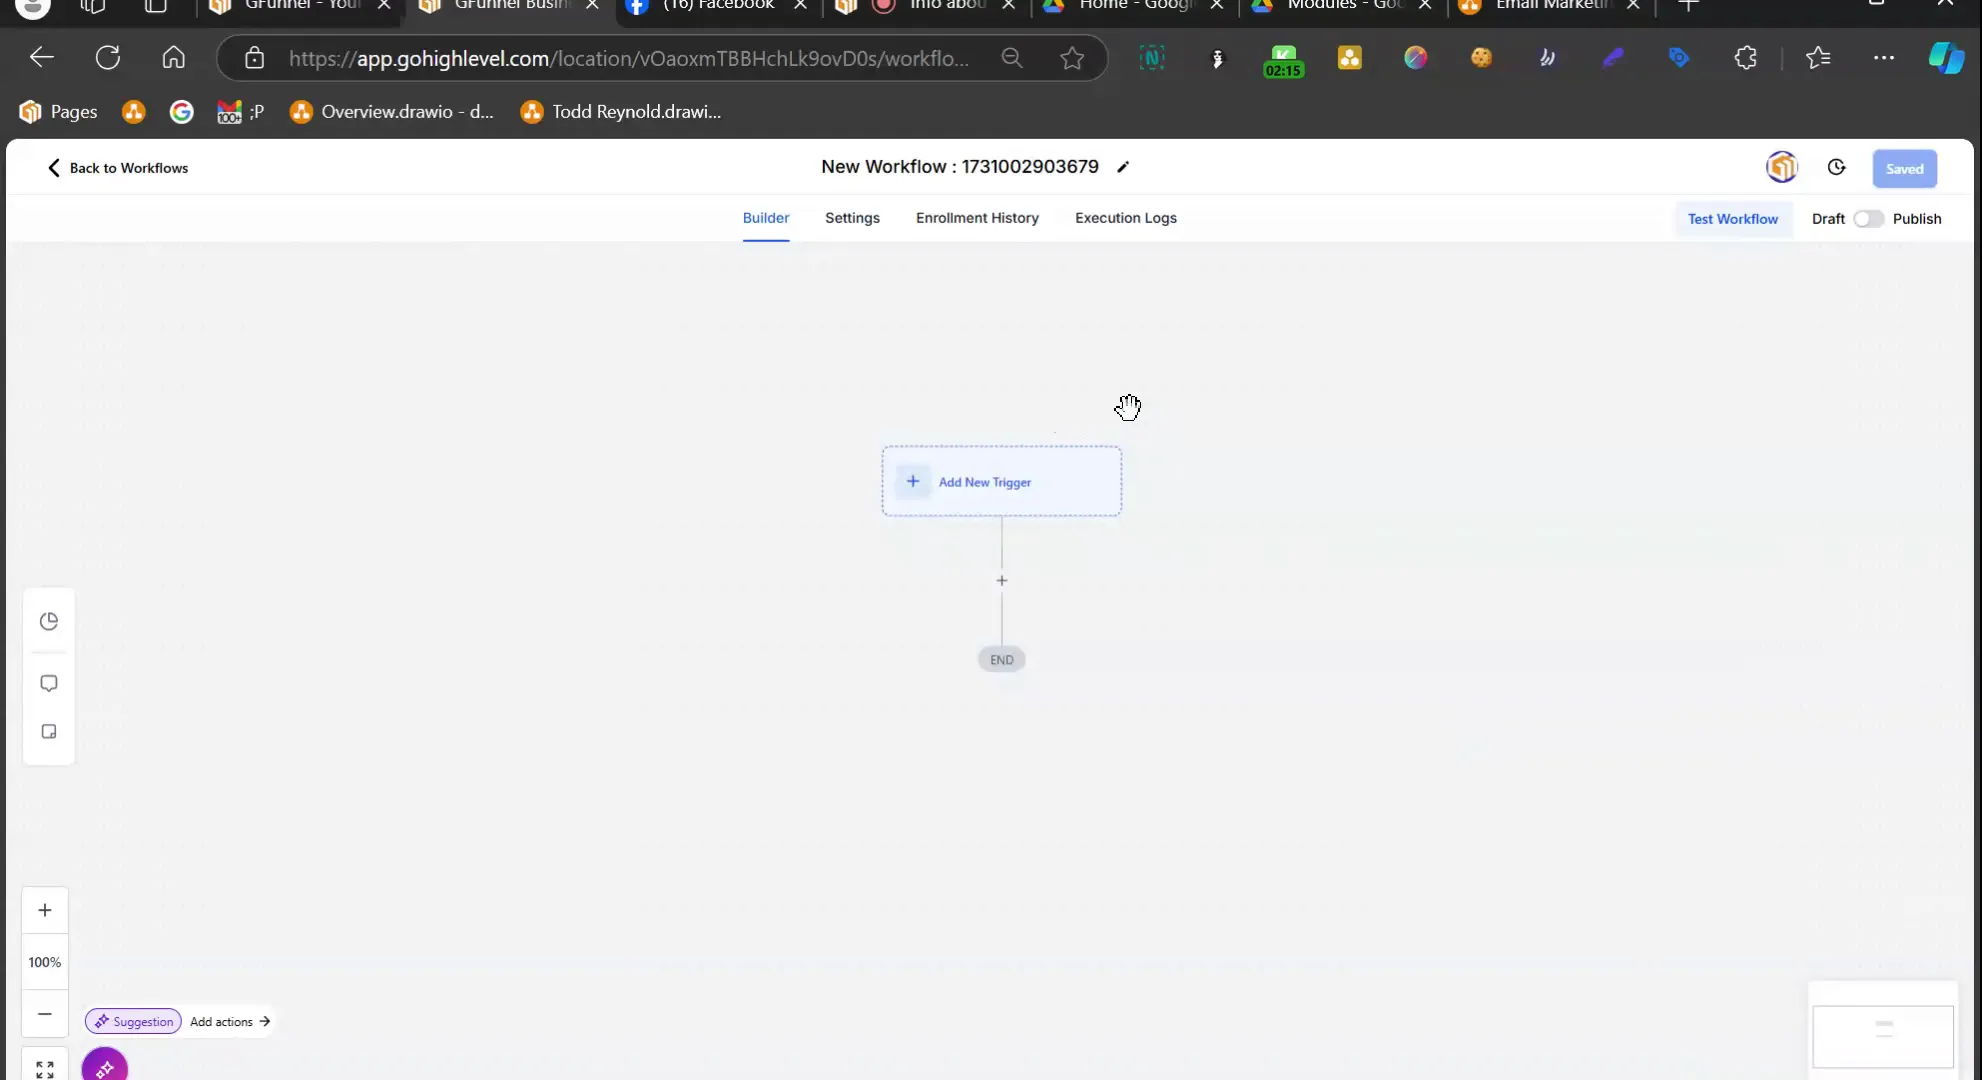This screenshot has width=1982, height=1080.
Task: Open the comments panel icon
Action: click(x=48, y=683)
